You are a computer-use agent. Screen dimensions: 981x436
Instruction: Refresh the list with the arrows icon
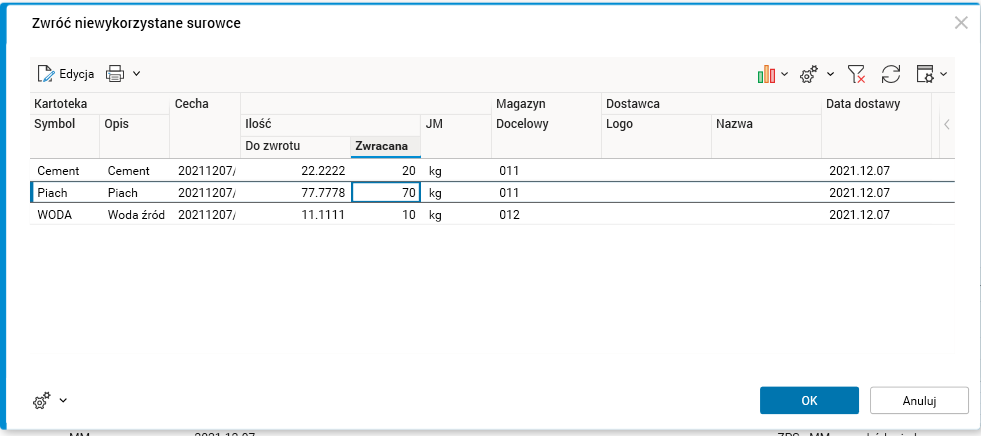click(x=891, y=74)
